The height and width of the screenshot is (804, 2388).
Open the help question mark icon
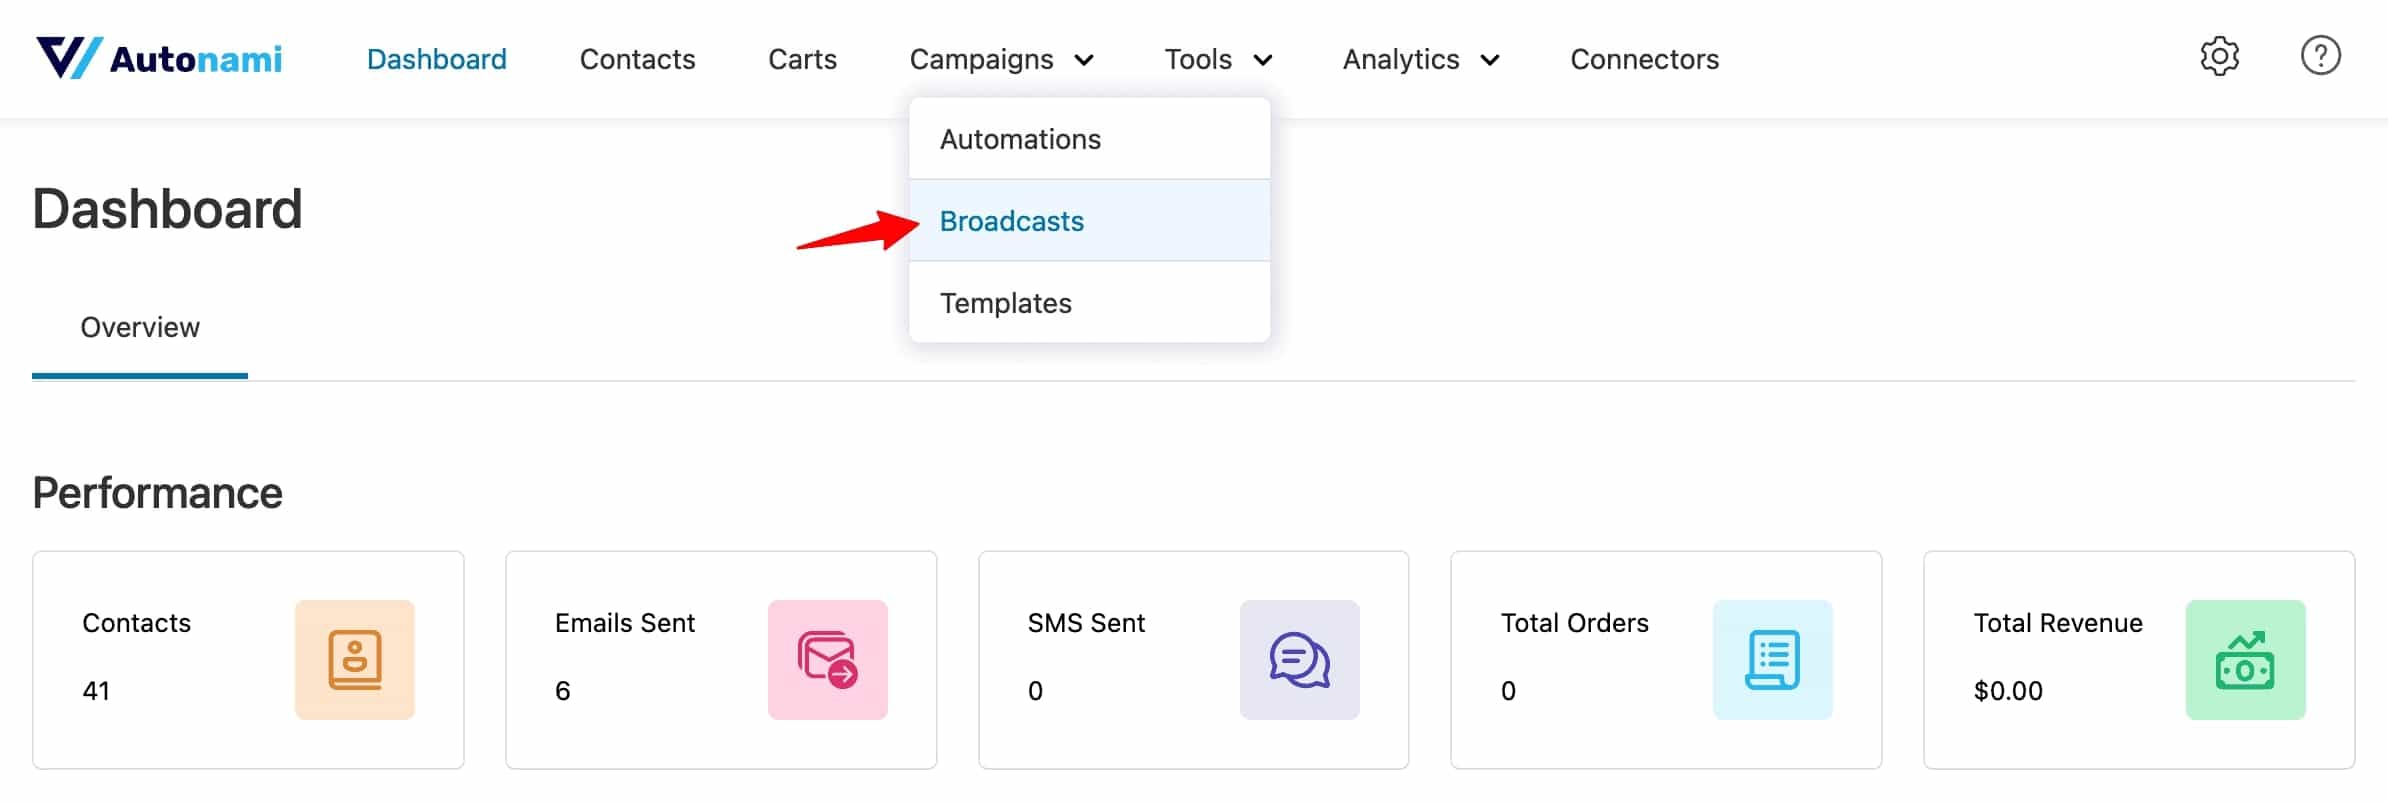pyautogui.click(x=2320, y=56)
